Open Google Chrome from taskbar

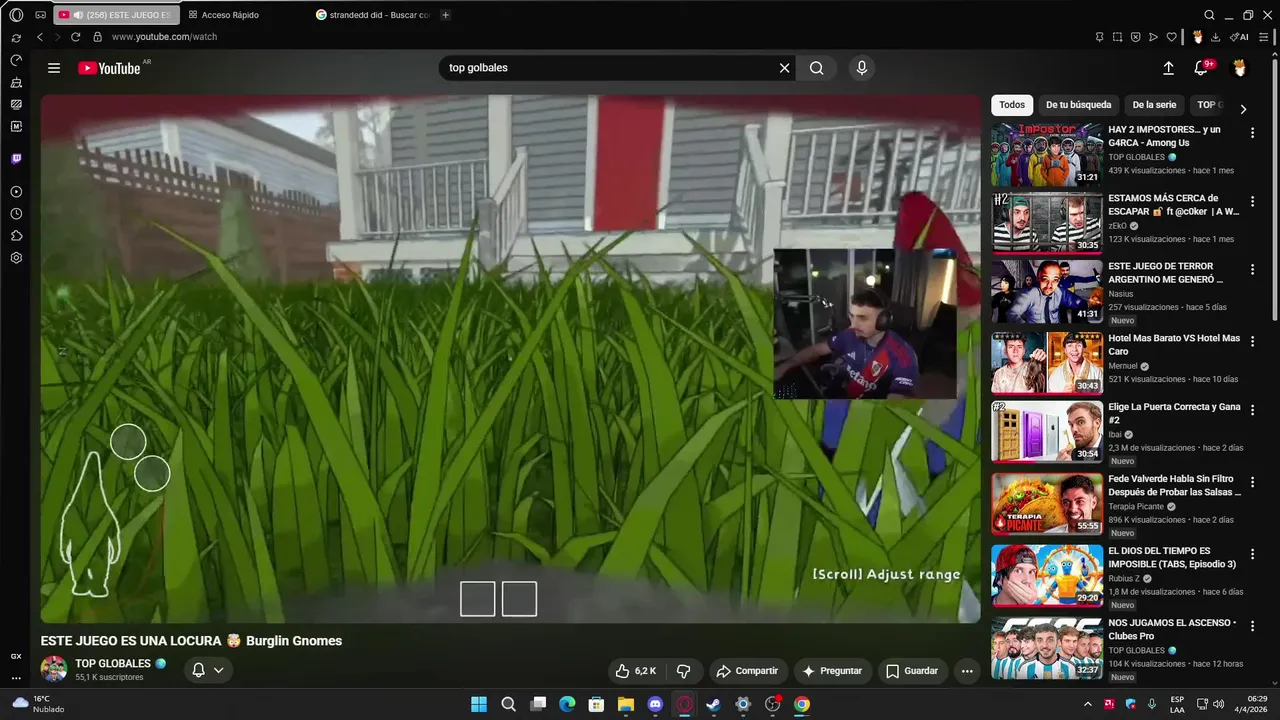802,704
